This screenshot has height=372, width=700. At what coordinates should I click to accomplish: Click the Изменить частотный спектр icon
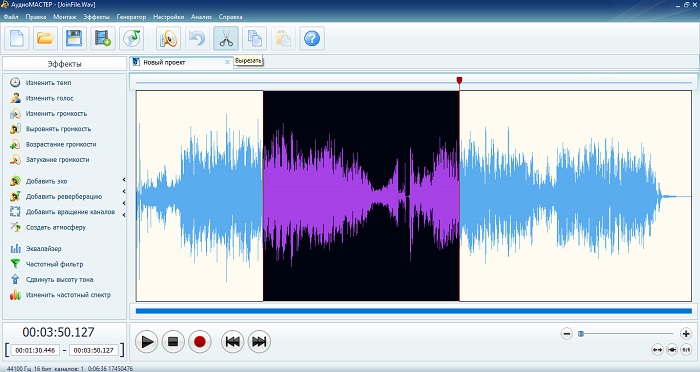[15, 295]
